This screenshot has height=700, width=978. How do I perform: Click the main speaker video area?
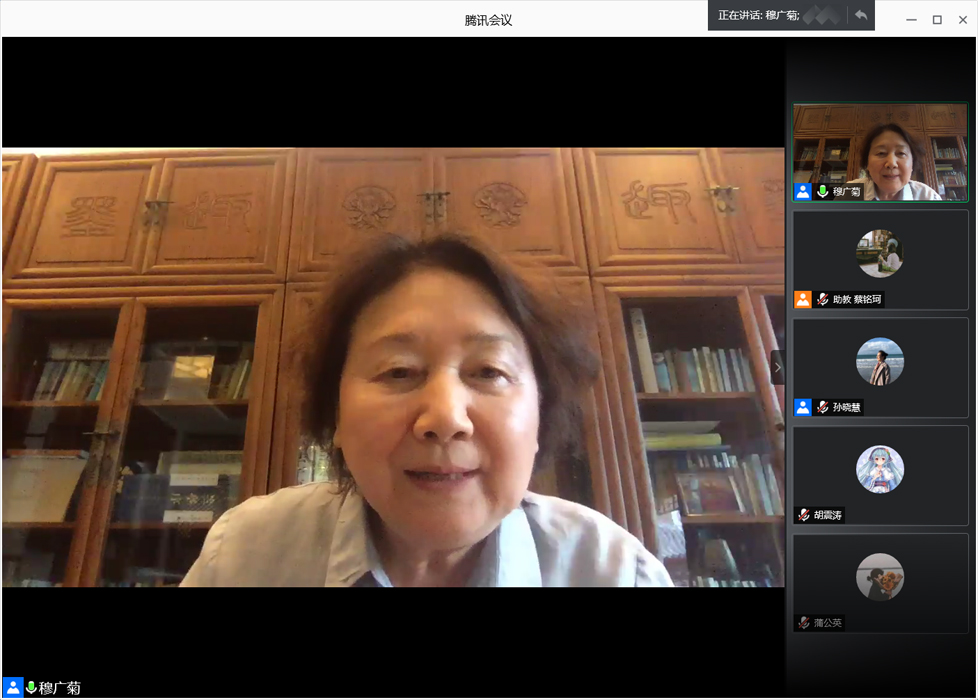coord(392,367)
